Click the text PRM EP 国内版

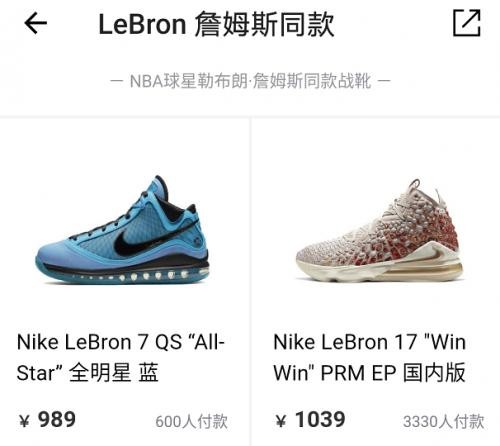click(393, 372)
